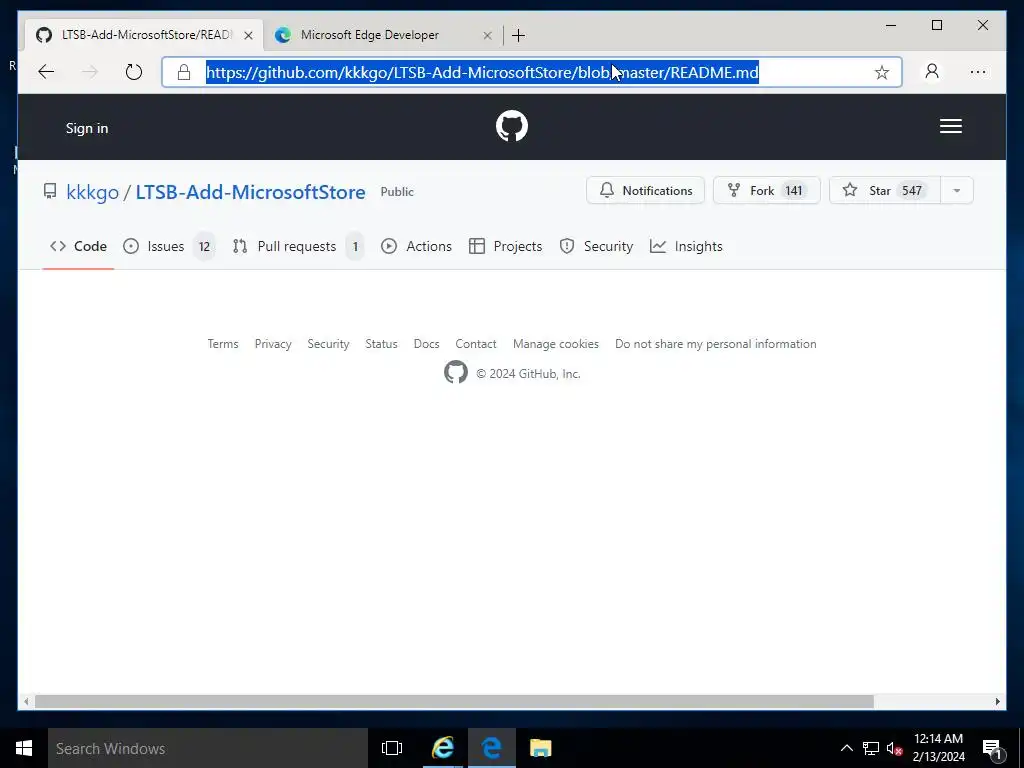Click the Fork button
This screenshot has width=1024, height=768.
click(x=767, y=191)
